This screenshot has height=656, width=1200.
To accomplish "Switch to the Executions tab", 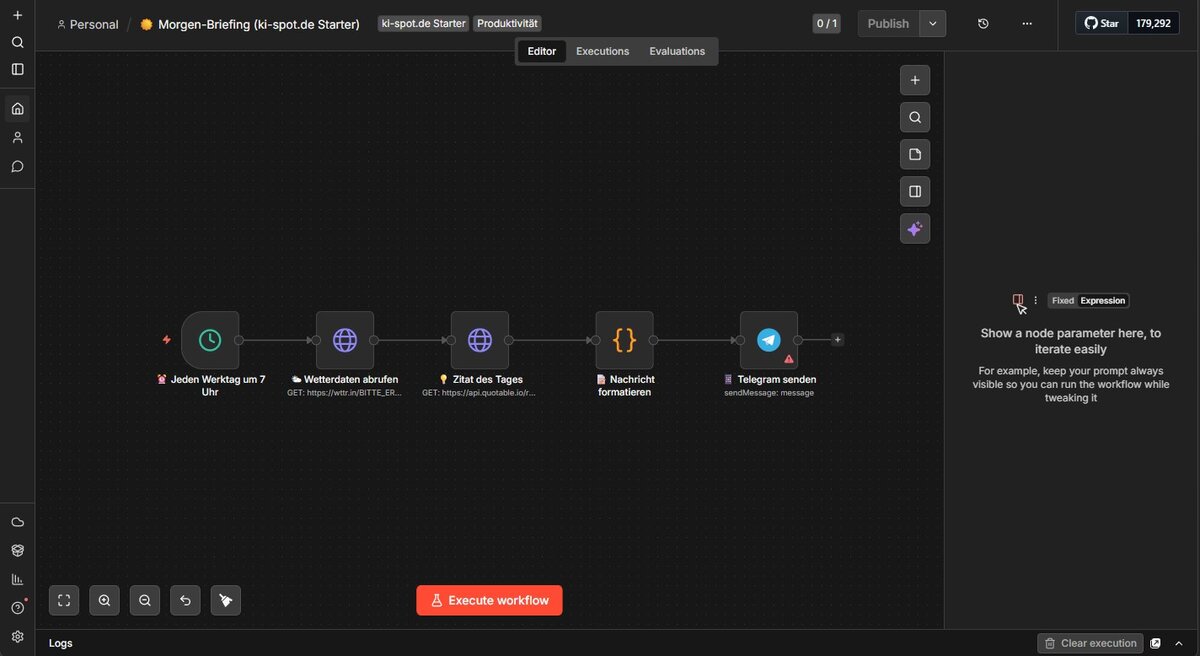I will (x=602, y=50).
